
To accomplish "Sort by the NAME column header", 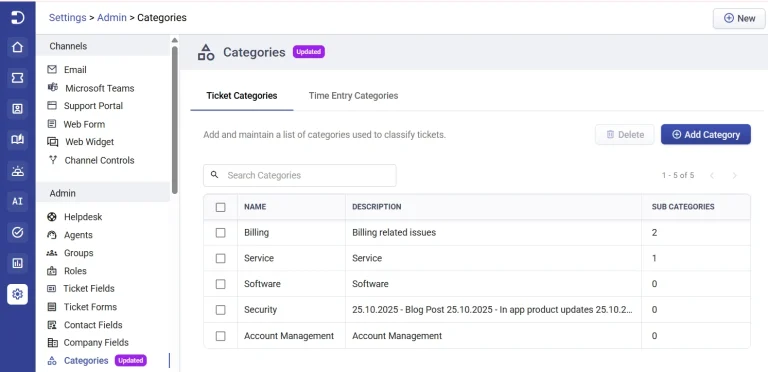I will click(255, 207).
